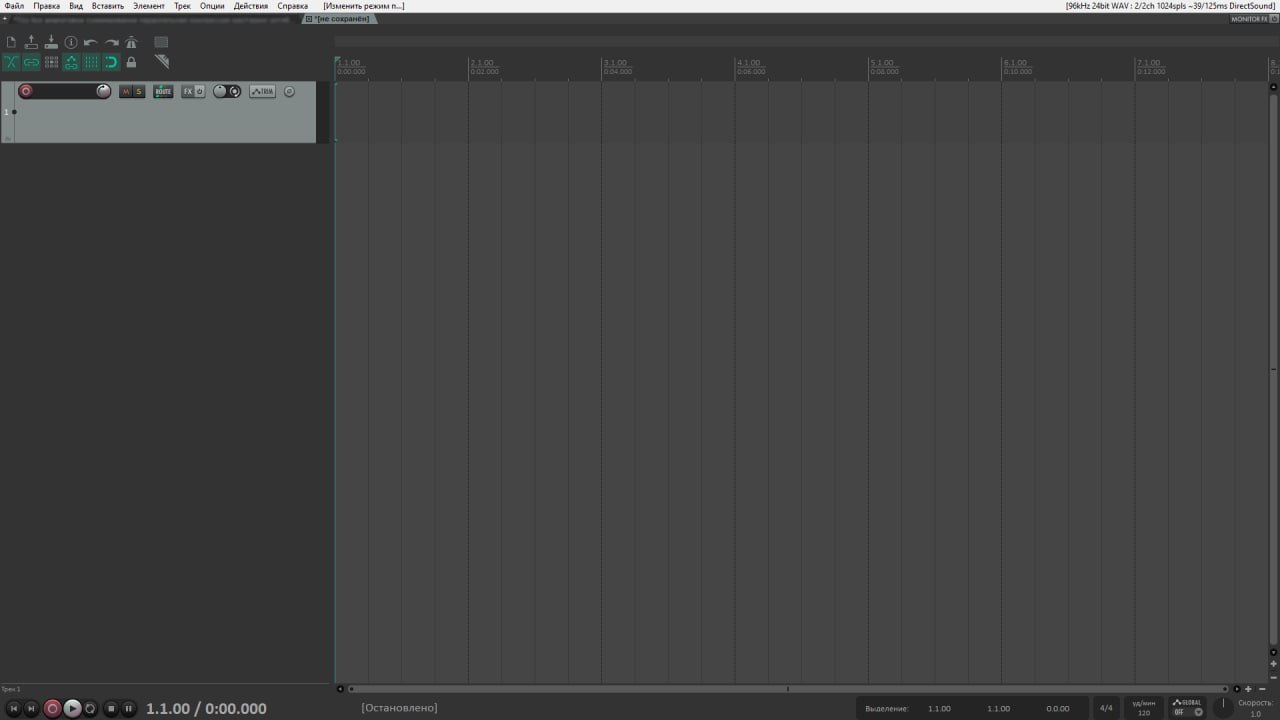1280x720 pixels.
Task: Click the transport Pause button
Action: coord(128,708)
